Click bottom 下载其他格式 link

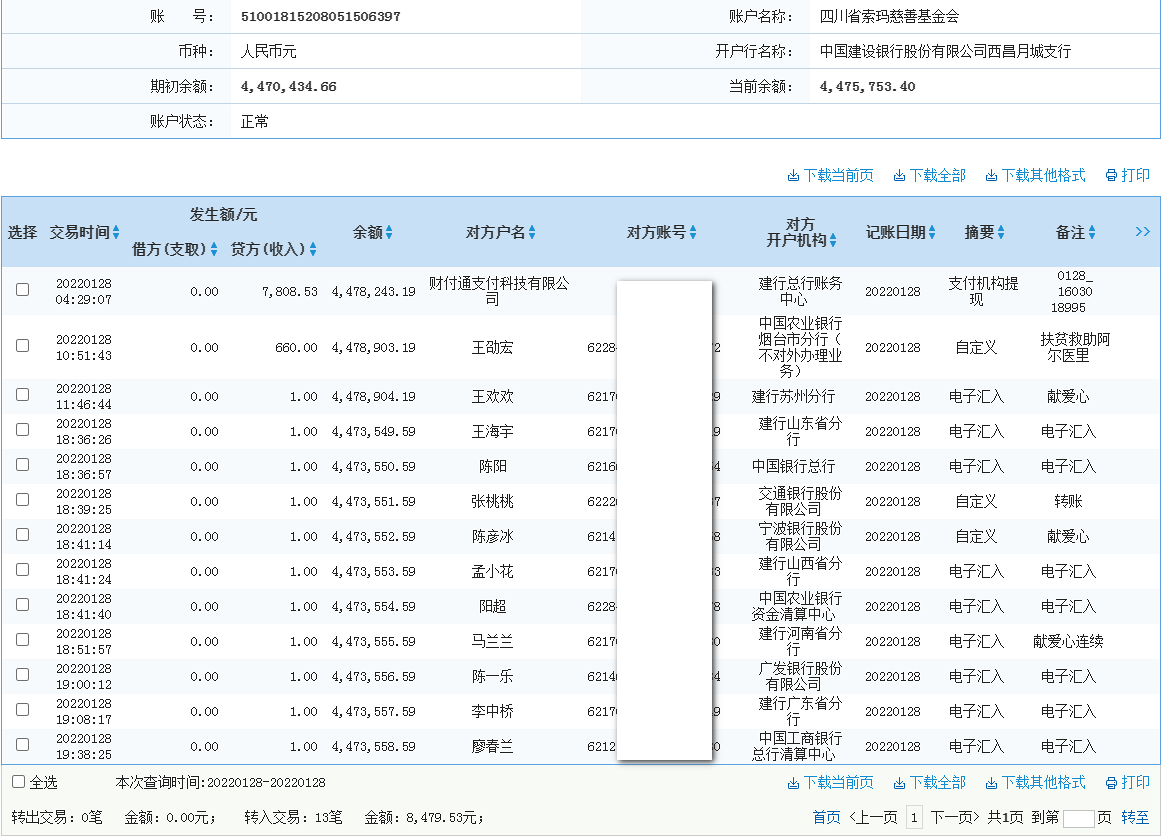click(x=1036, y=782)
